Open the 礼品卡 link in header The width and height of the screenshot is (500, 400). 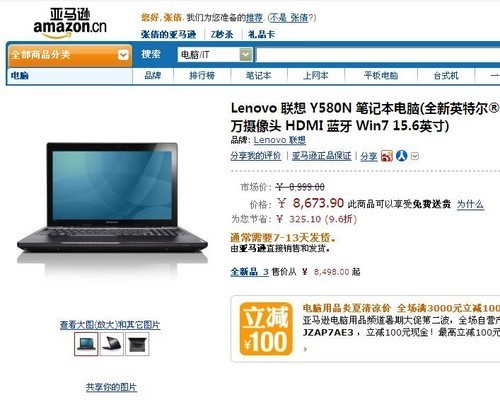(261, 34)
